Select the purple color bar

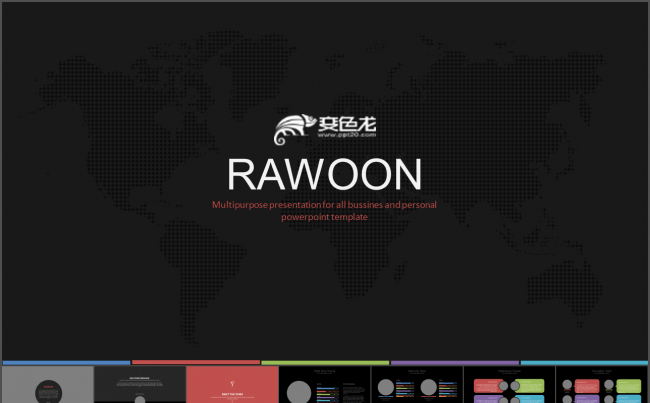(x=455, y=362)
